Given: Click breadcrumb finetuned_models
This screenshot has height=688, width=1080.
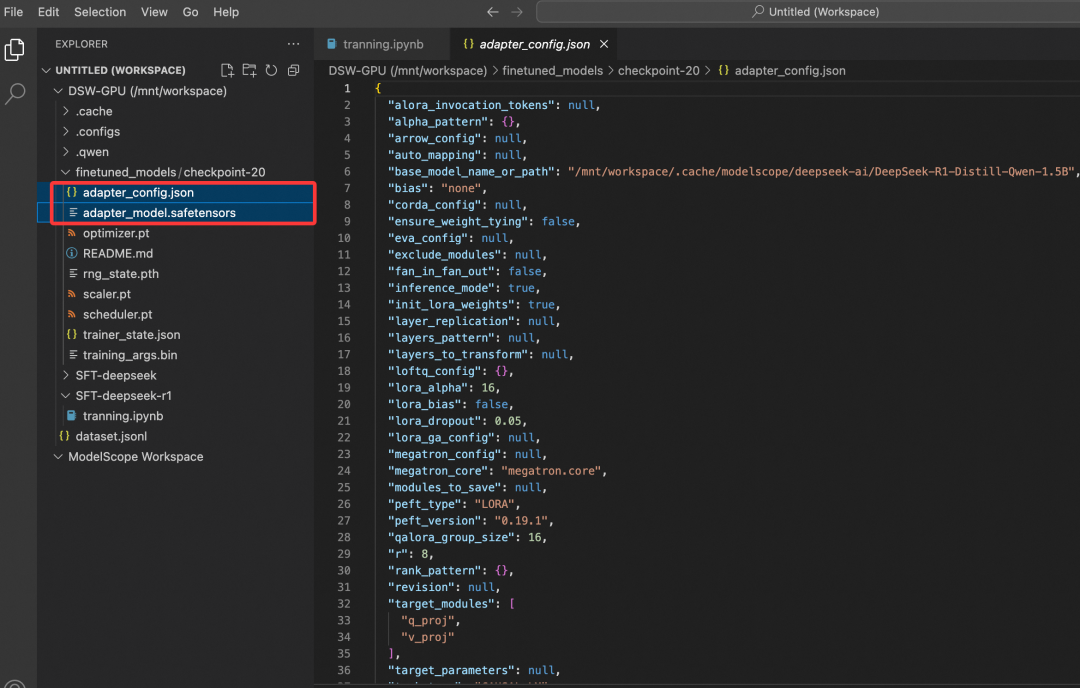Looking at the screenshot, I should point(552,70).
